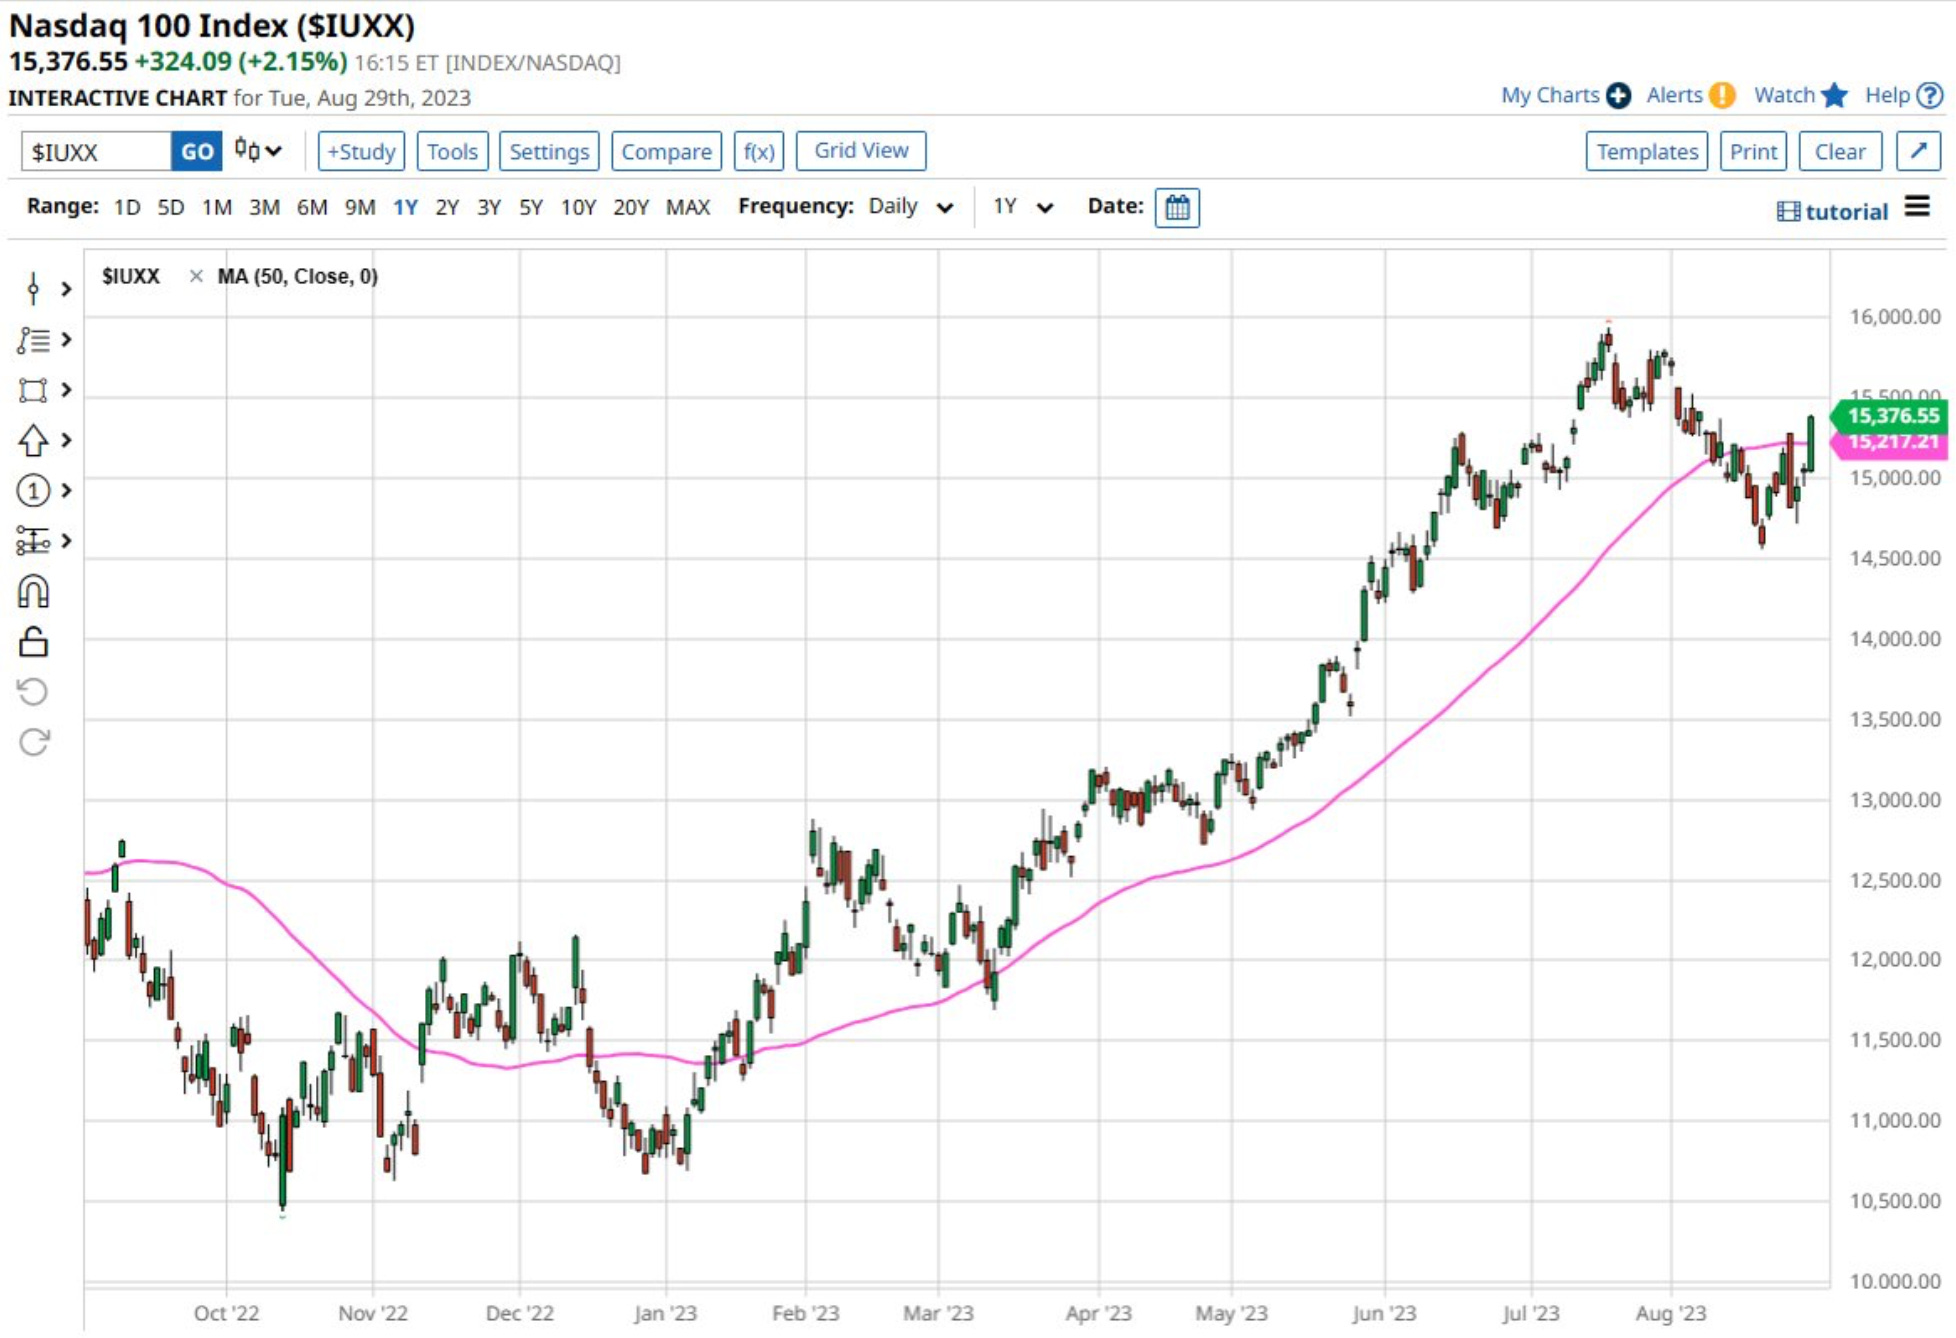Click the Print button
This screenshot has width=1956, height=1338.
point(1754,151)
